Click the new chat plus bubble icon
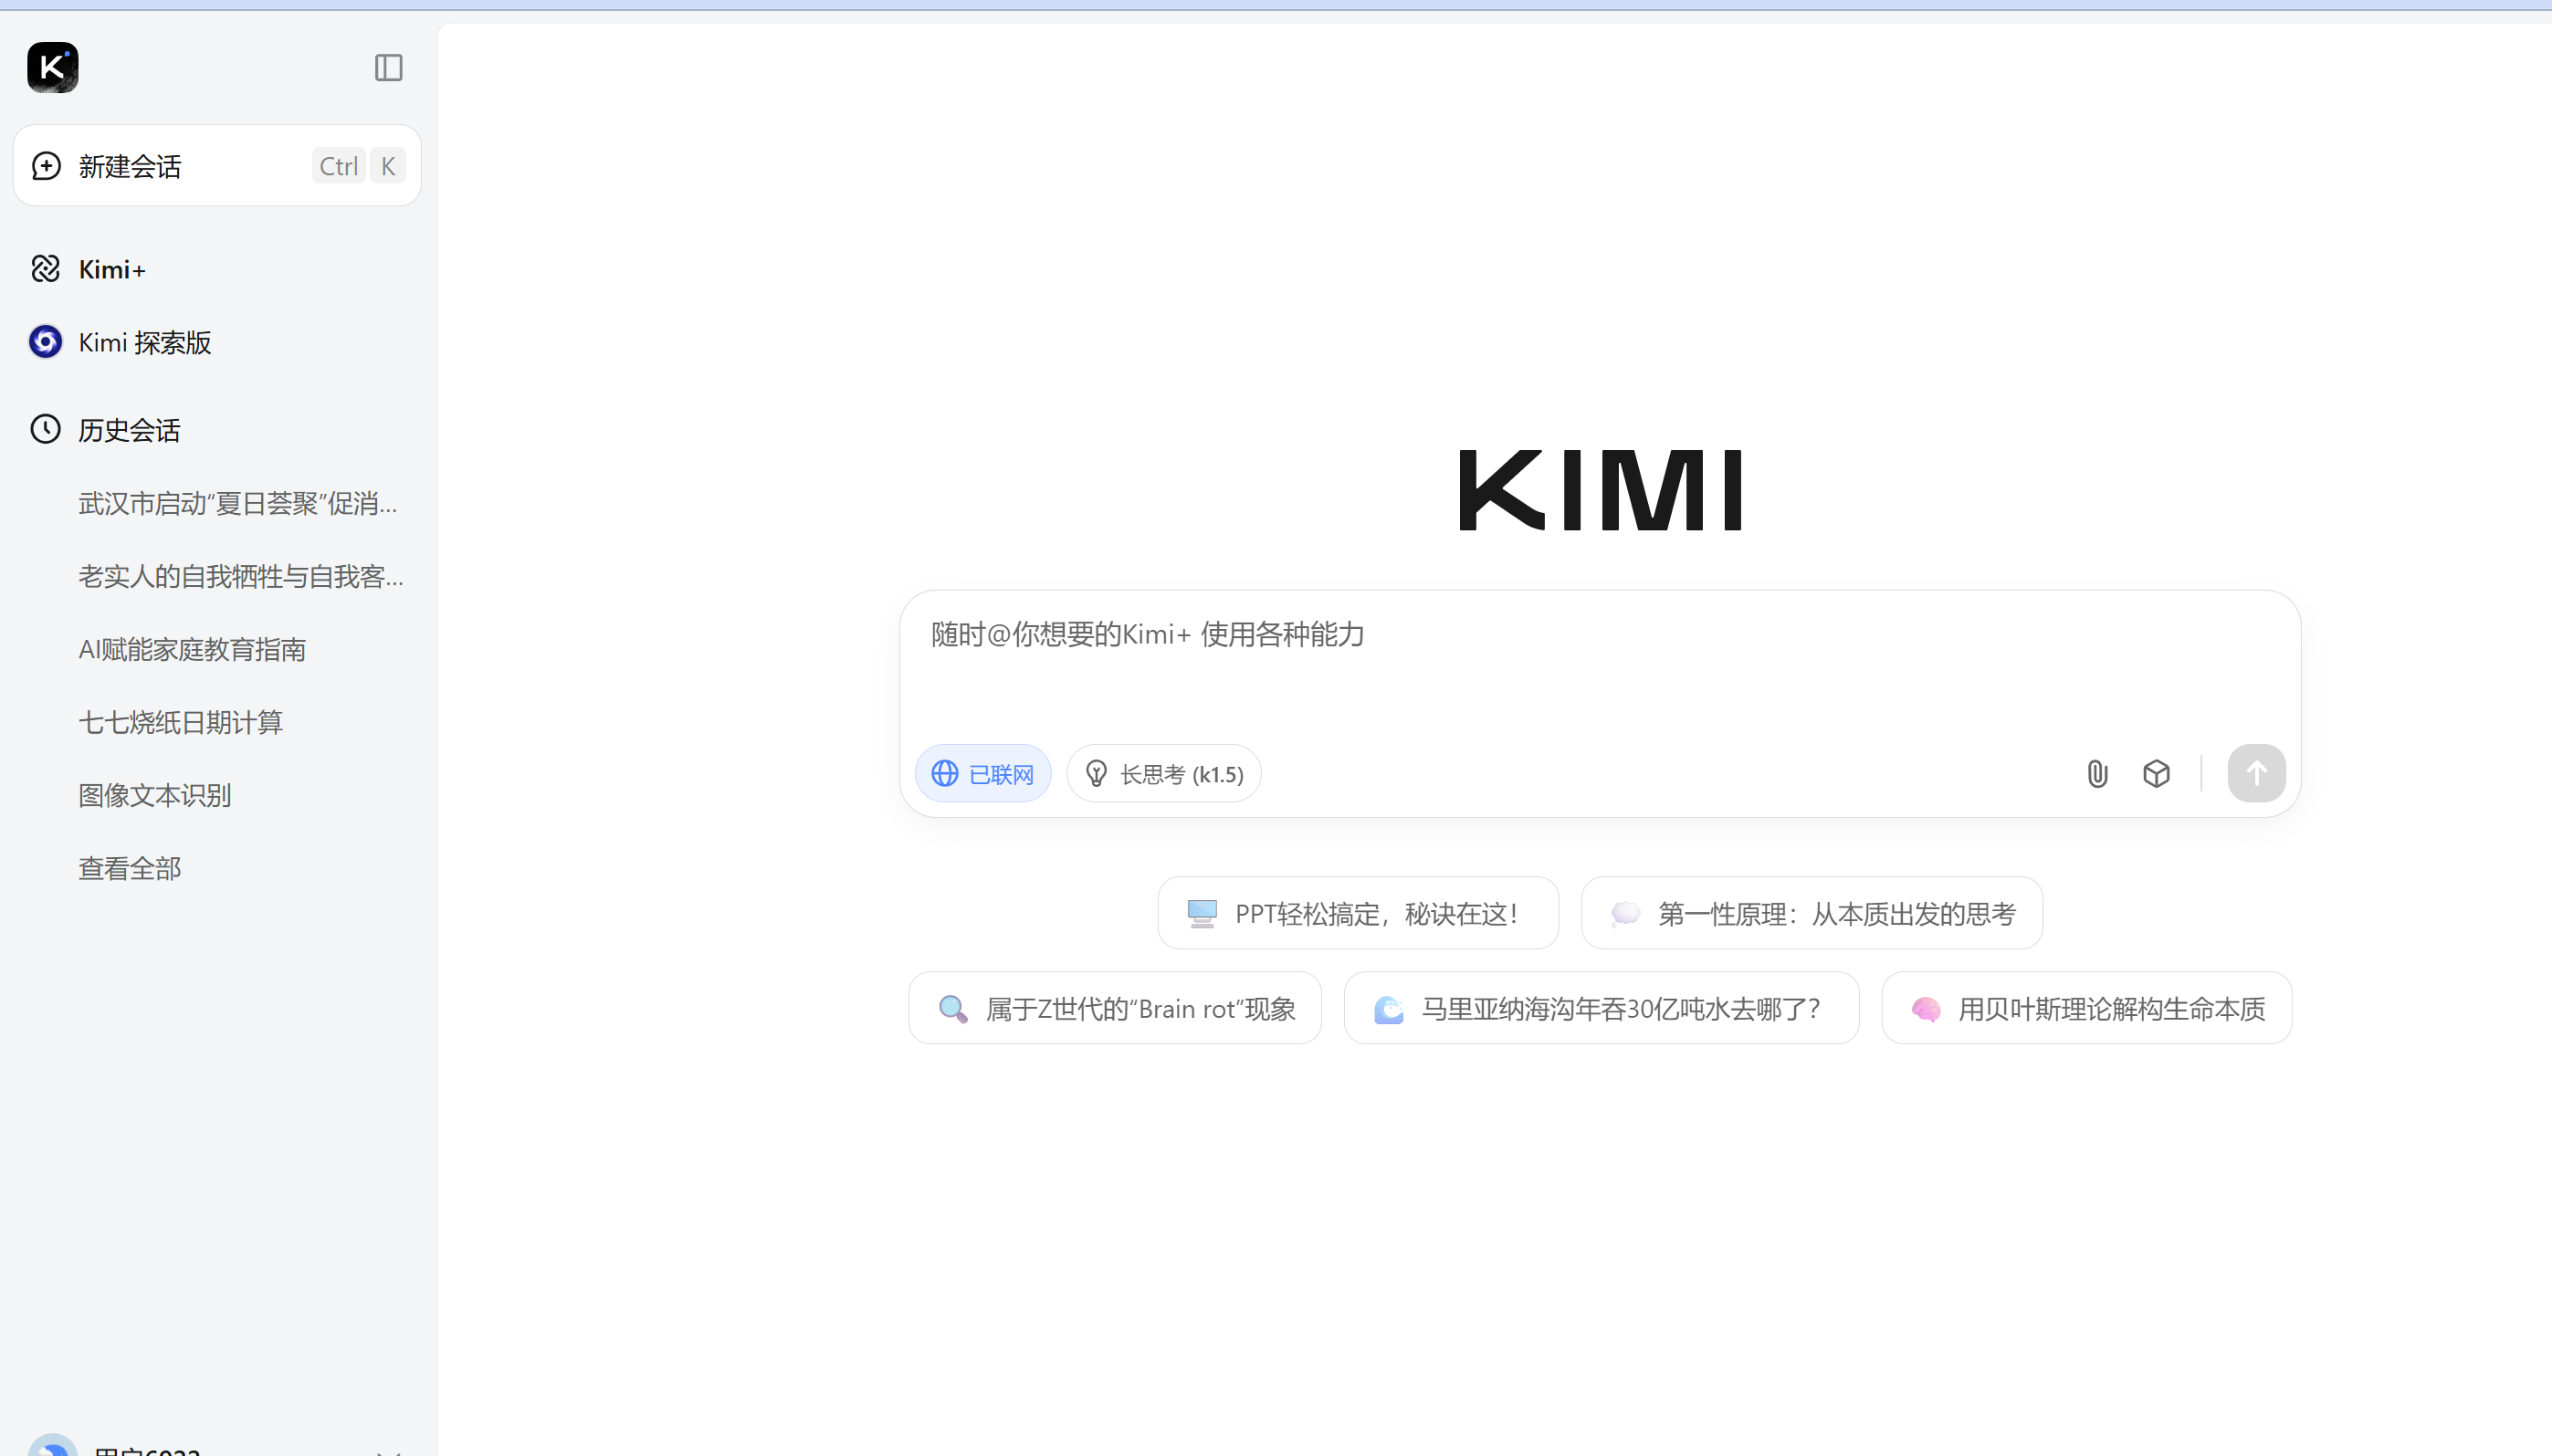 pyautogui.click(x=46, y=166)
